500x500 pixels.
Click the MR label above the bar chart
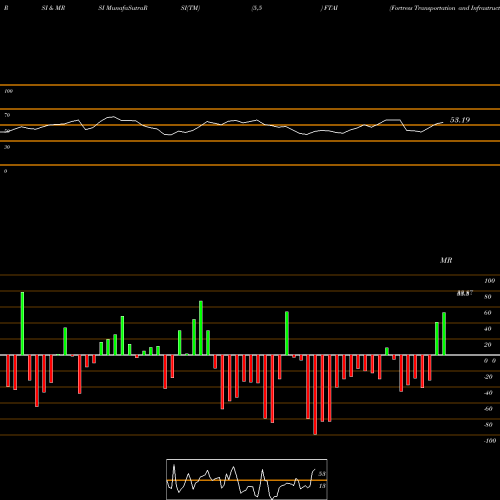(x=446, y=260)
